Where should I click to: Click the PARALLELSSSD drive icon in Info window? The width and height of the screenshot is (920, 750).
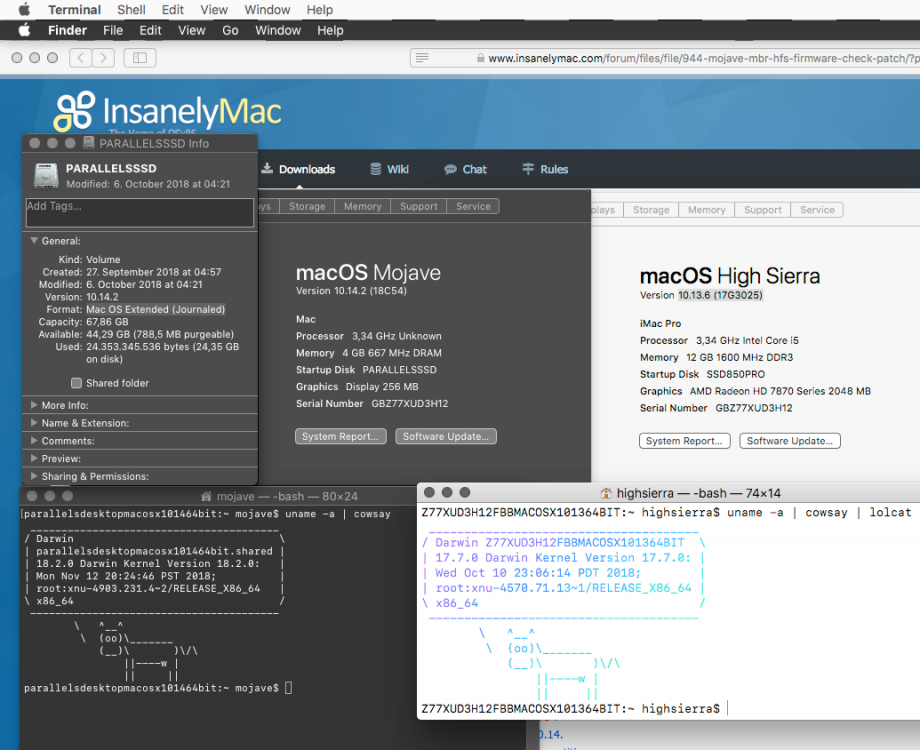(x=46, y=175)
